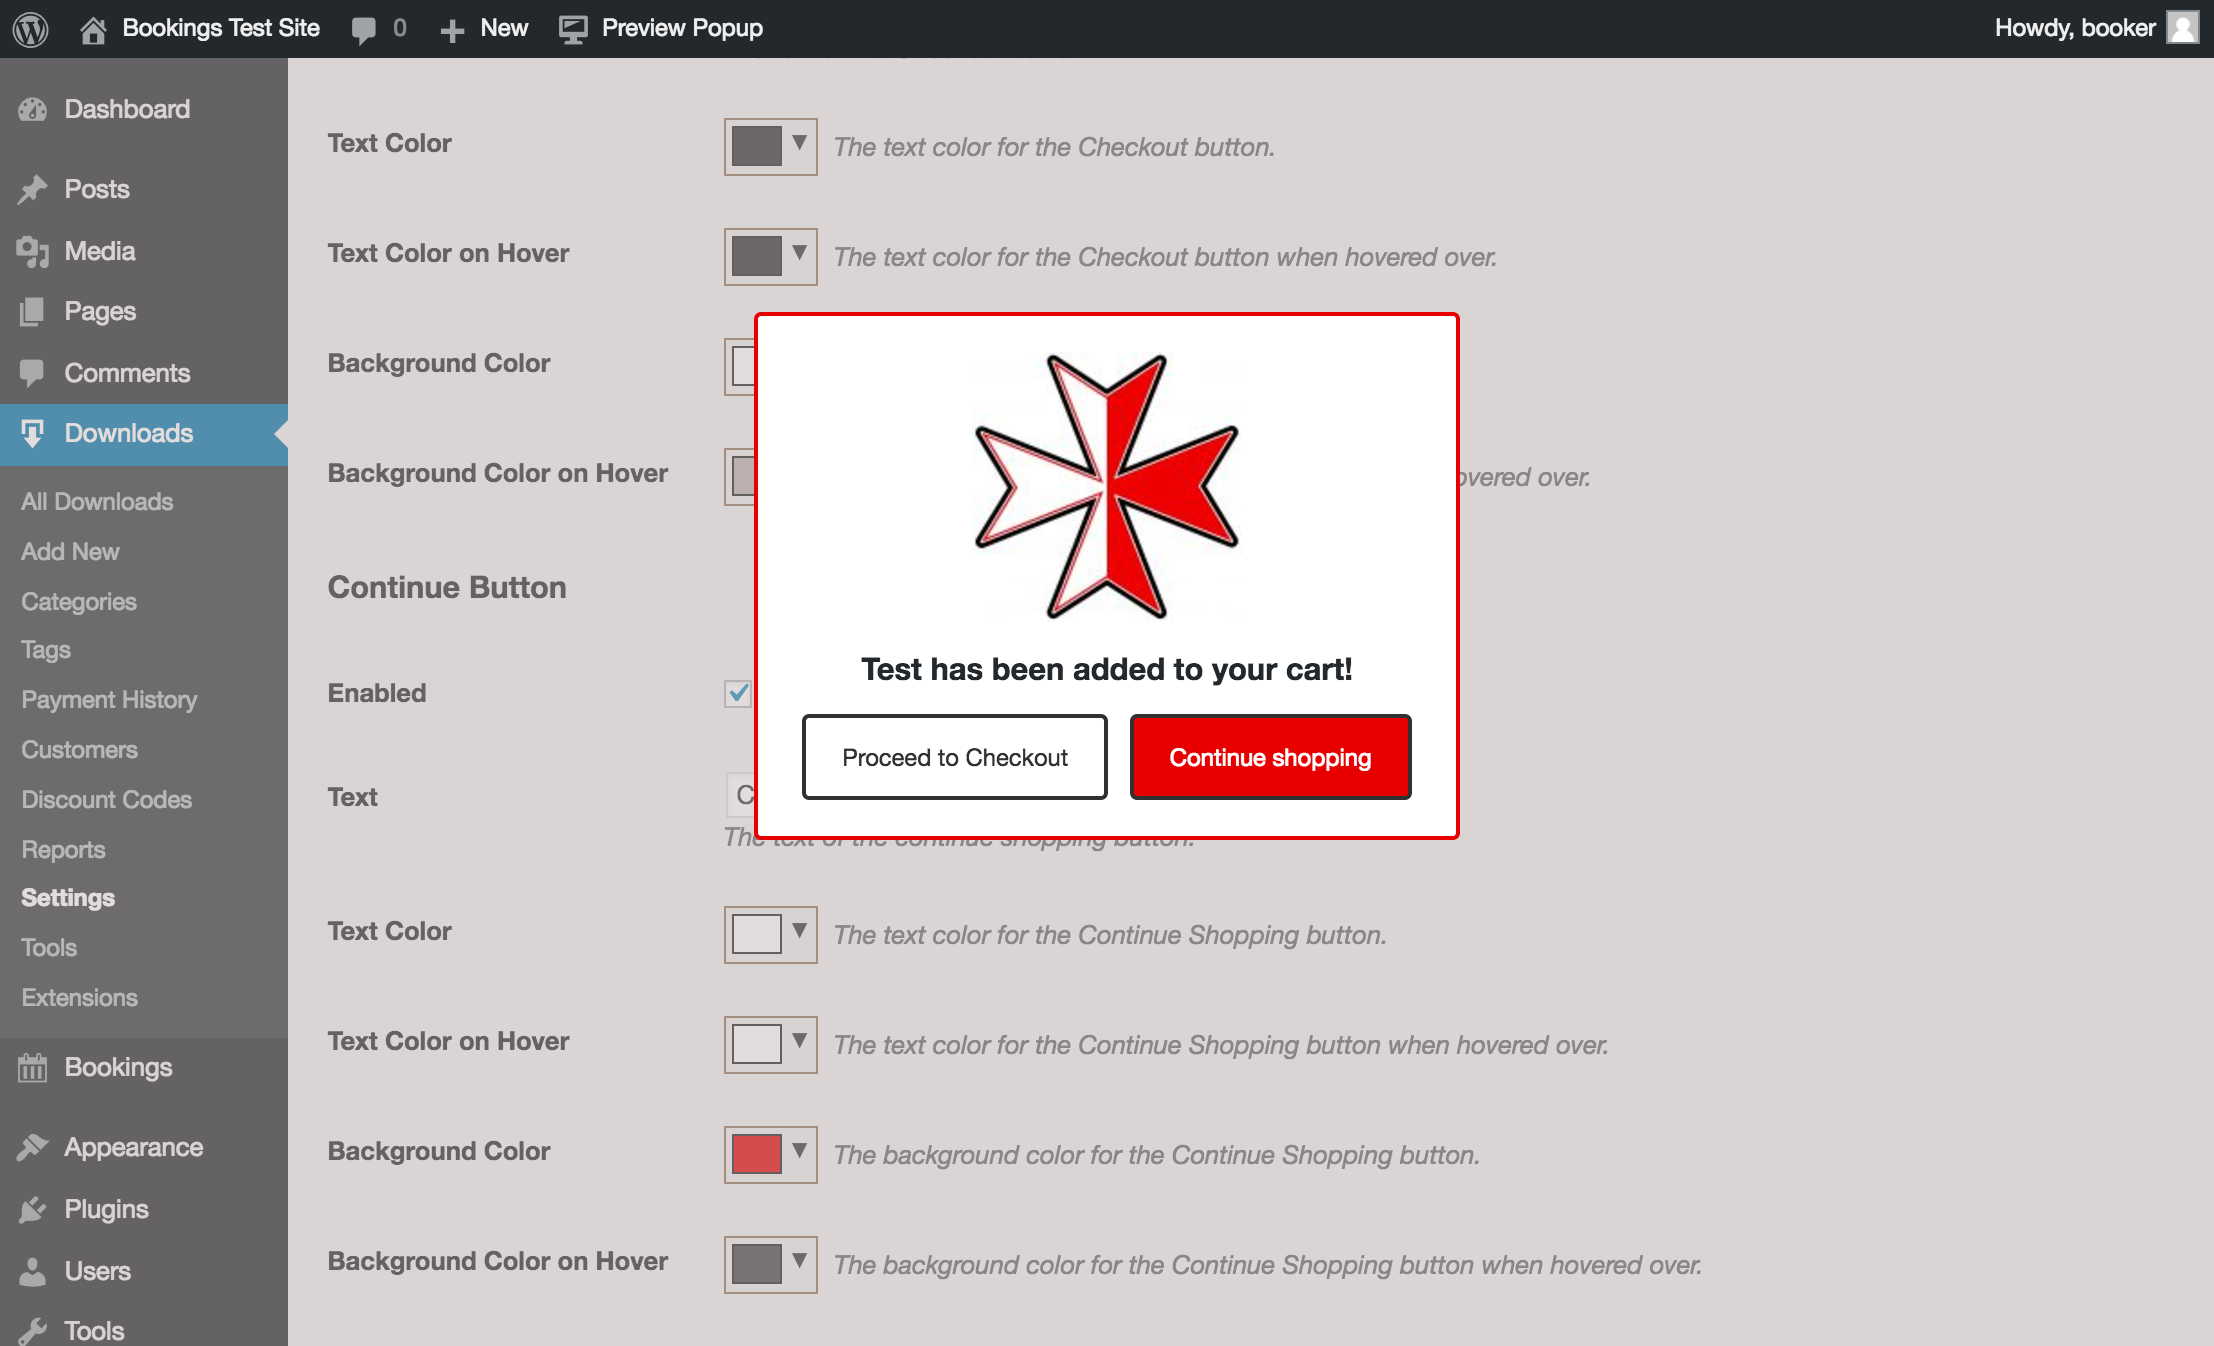2214x1346 pixels.
Task: Click the Media icon in the sidebar
Action: (33, 251)
